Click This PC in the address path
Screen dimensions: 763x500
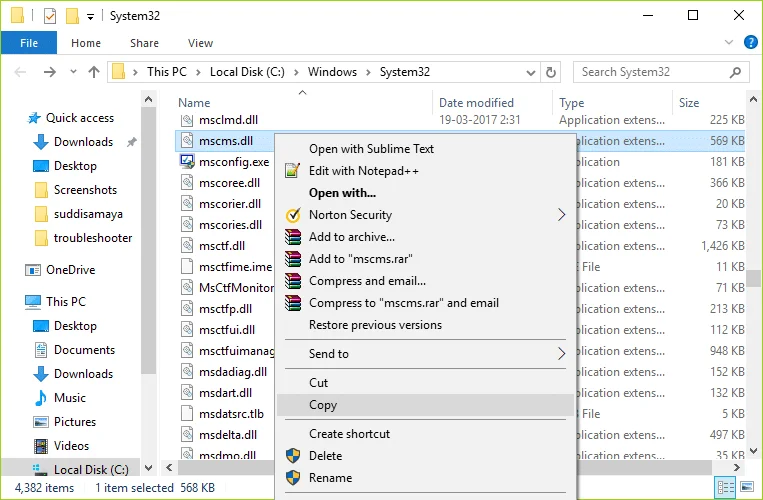coord(167,72)
